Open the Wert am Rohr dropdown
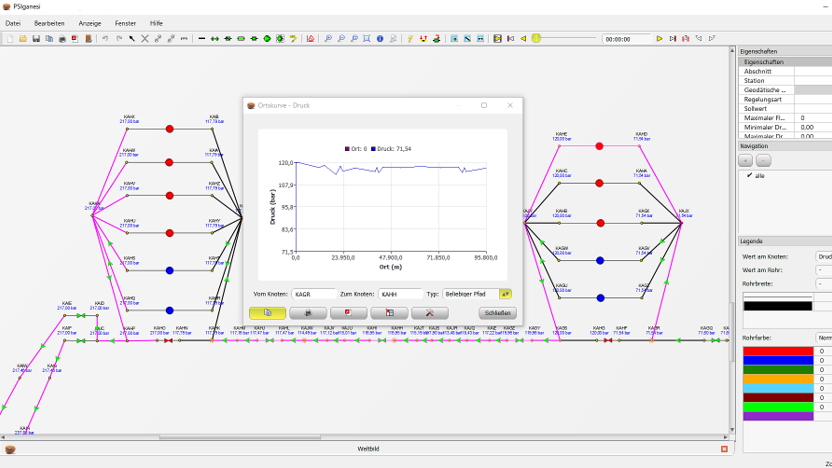This screenshot has height=468, width=832. coord(824,270)
